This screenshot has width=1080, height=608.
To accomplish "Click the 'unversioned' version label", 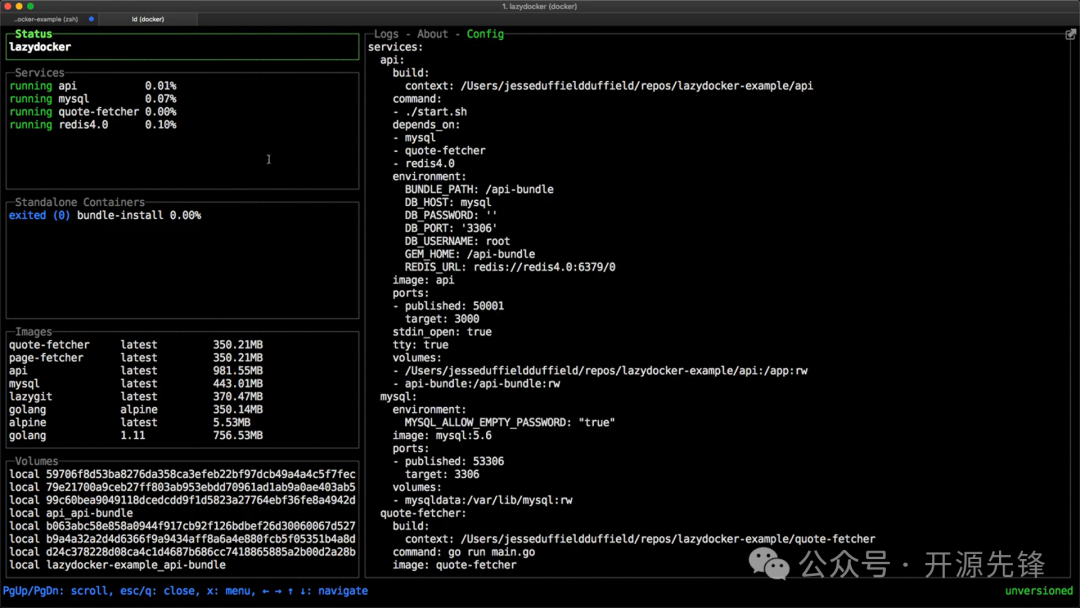I will point(1039,591).
